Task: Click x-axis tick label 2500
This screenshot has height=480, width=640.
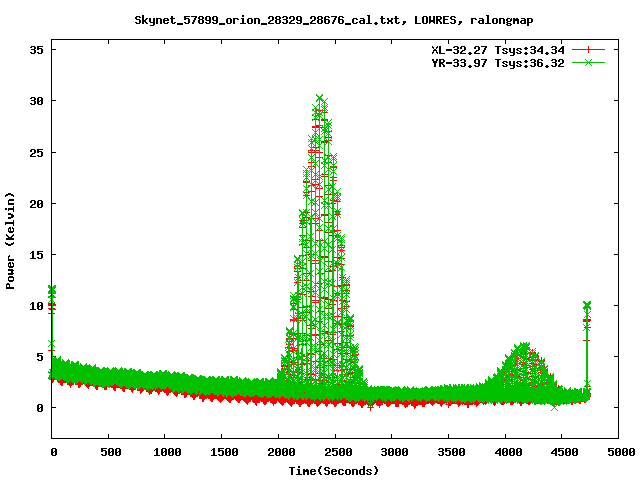Action: (338, 452)
